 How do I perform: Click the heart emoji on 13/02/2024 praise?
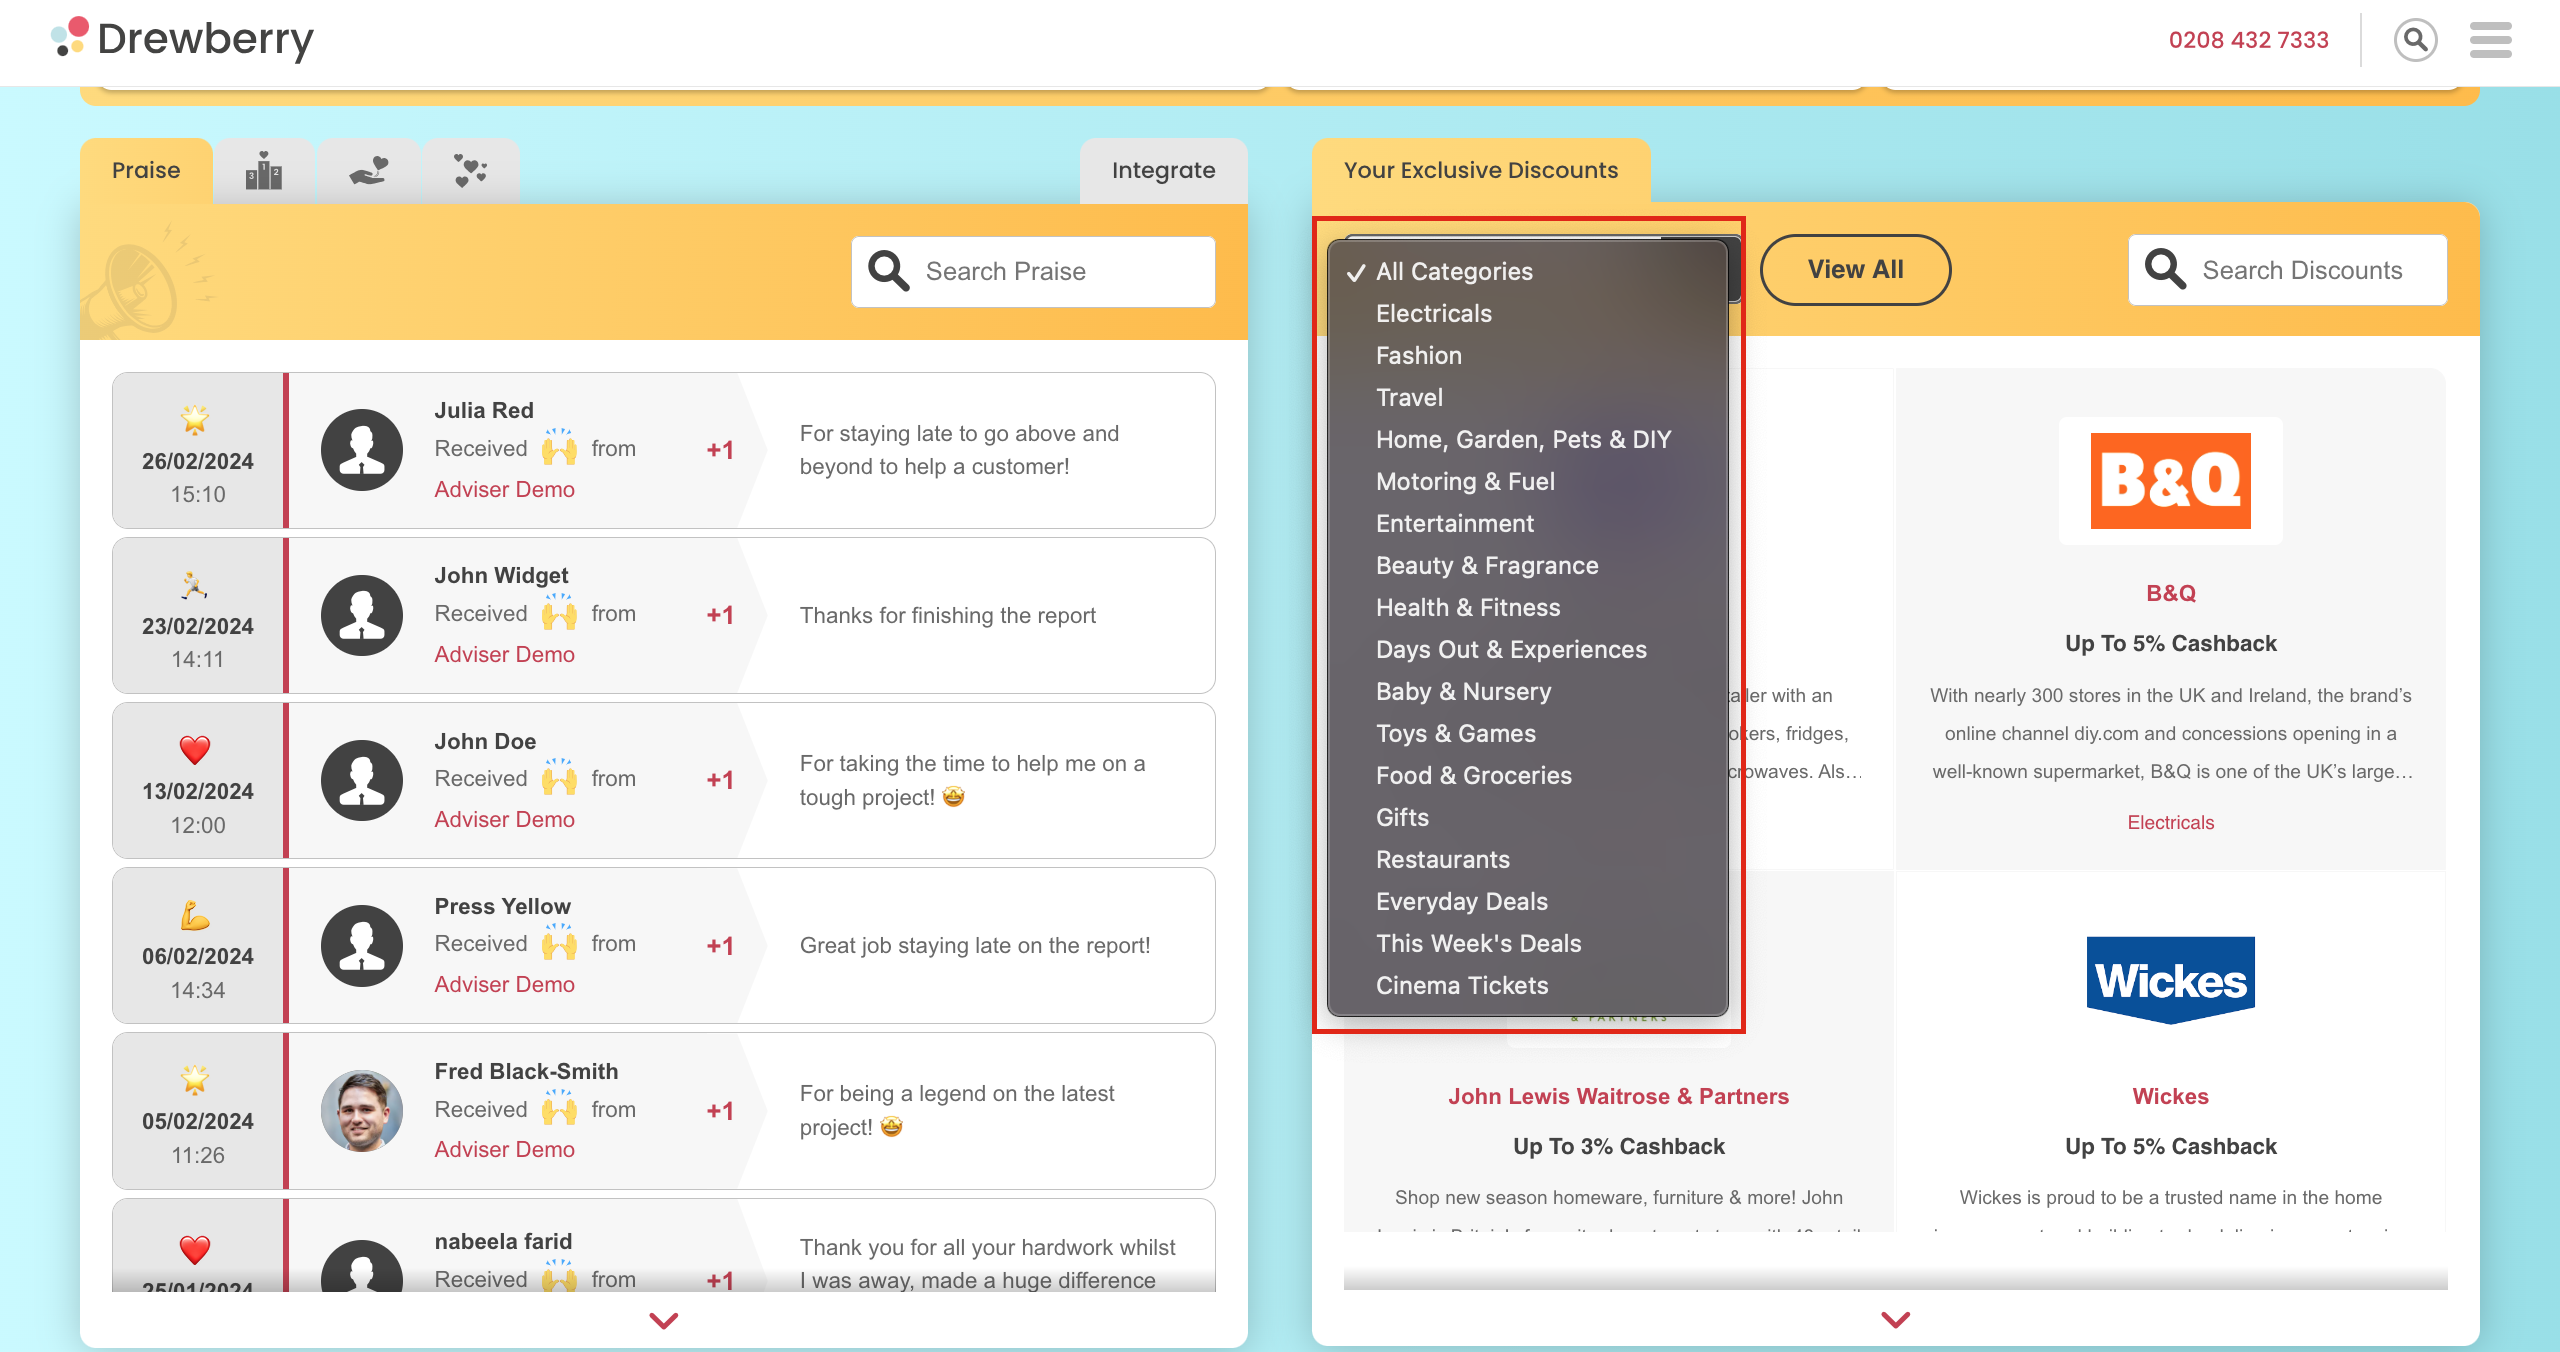[195, 749]
